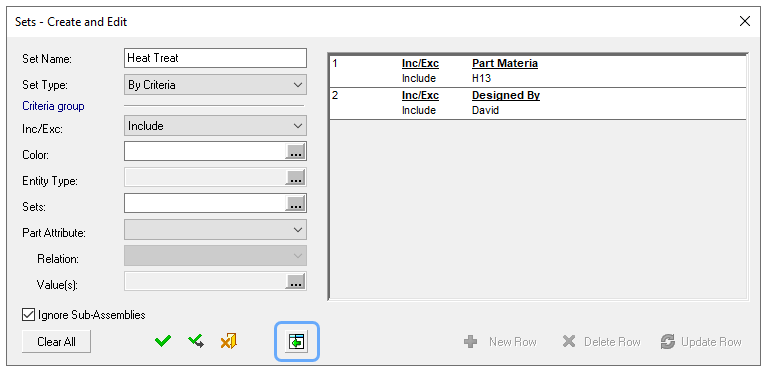
Task: Click the highlighted add-to-table arrow icon
Action: (296, 342)
